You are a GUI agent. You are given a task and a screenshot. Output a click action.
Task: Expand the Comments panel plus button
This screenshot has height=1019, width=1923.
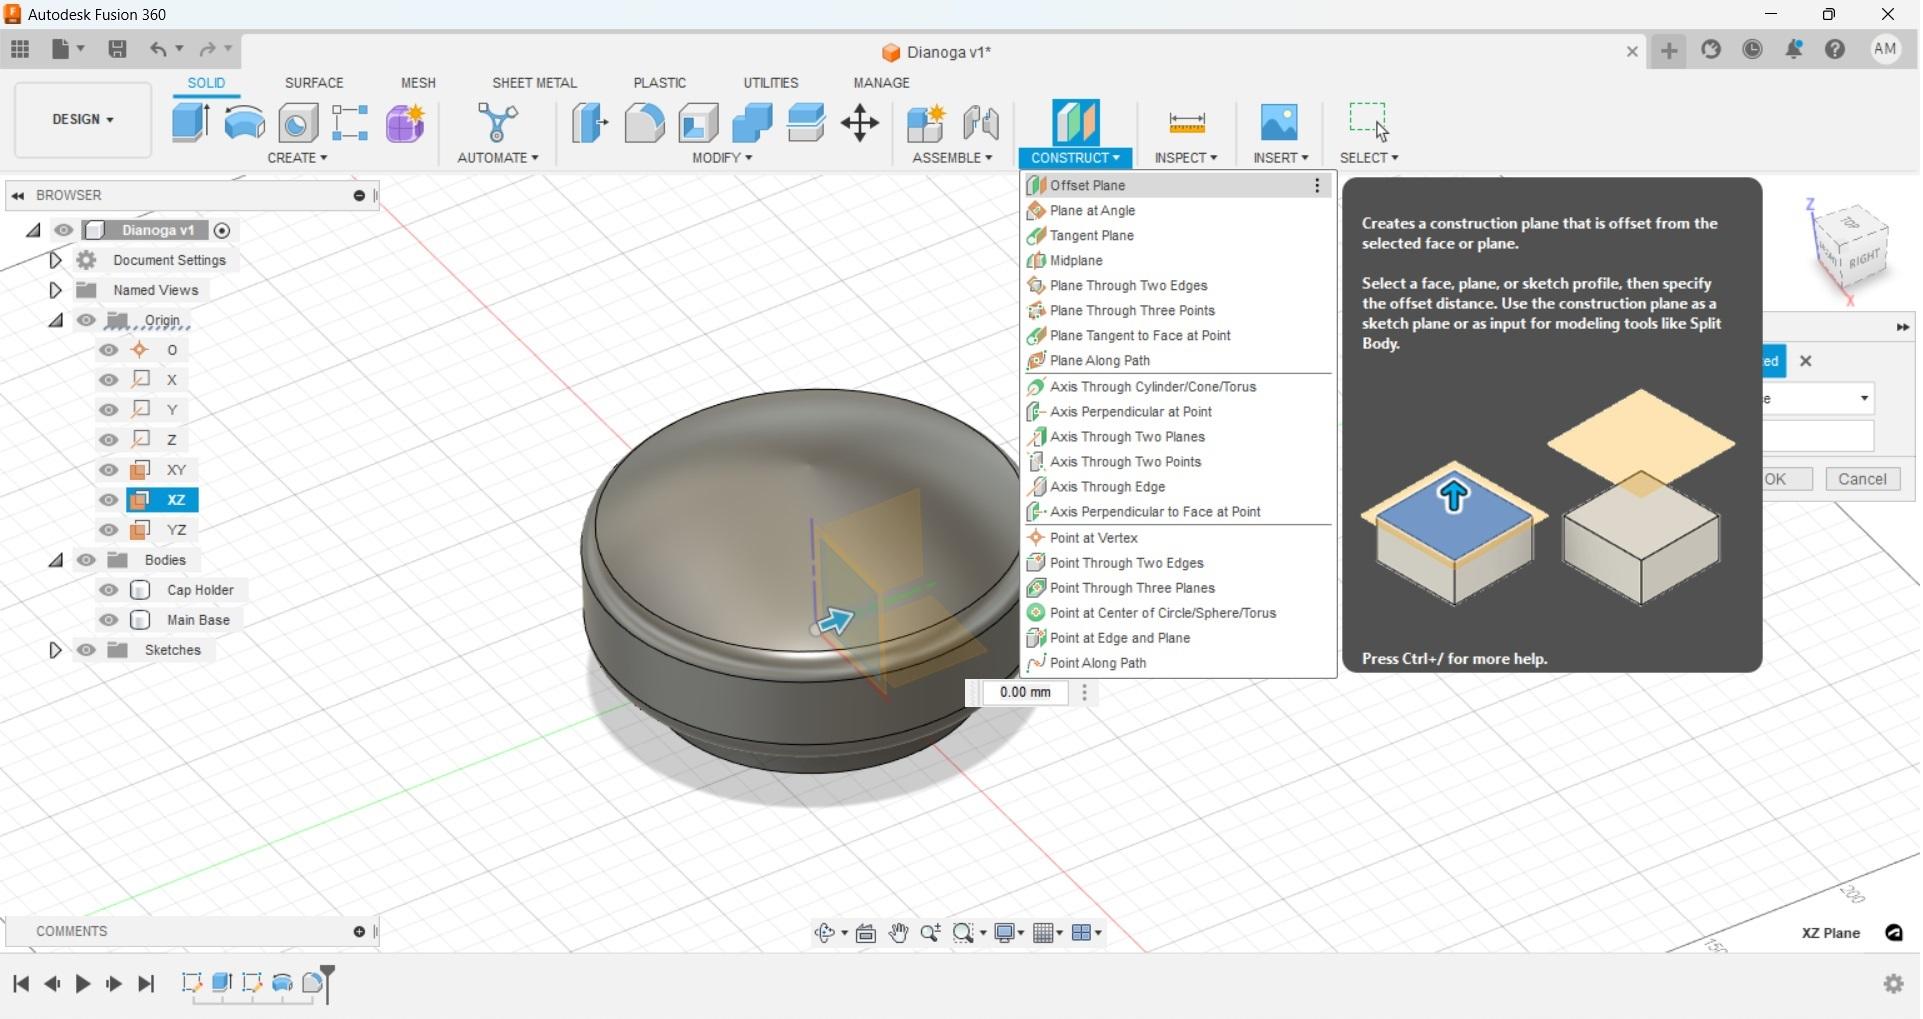click(x=359, y=932)
